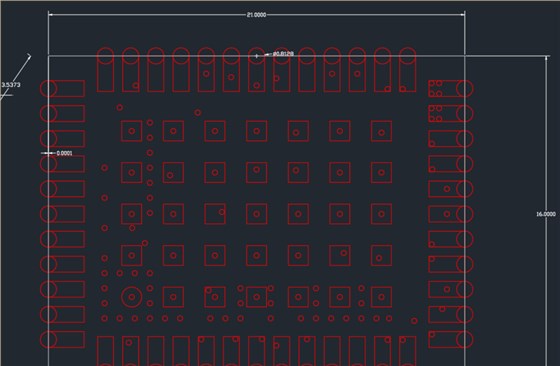Pick the first castellated pad in top row
The image size is (560, 366).
coord(105,70)
